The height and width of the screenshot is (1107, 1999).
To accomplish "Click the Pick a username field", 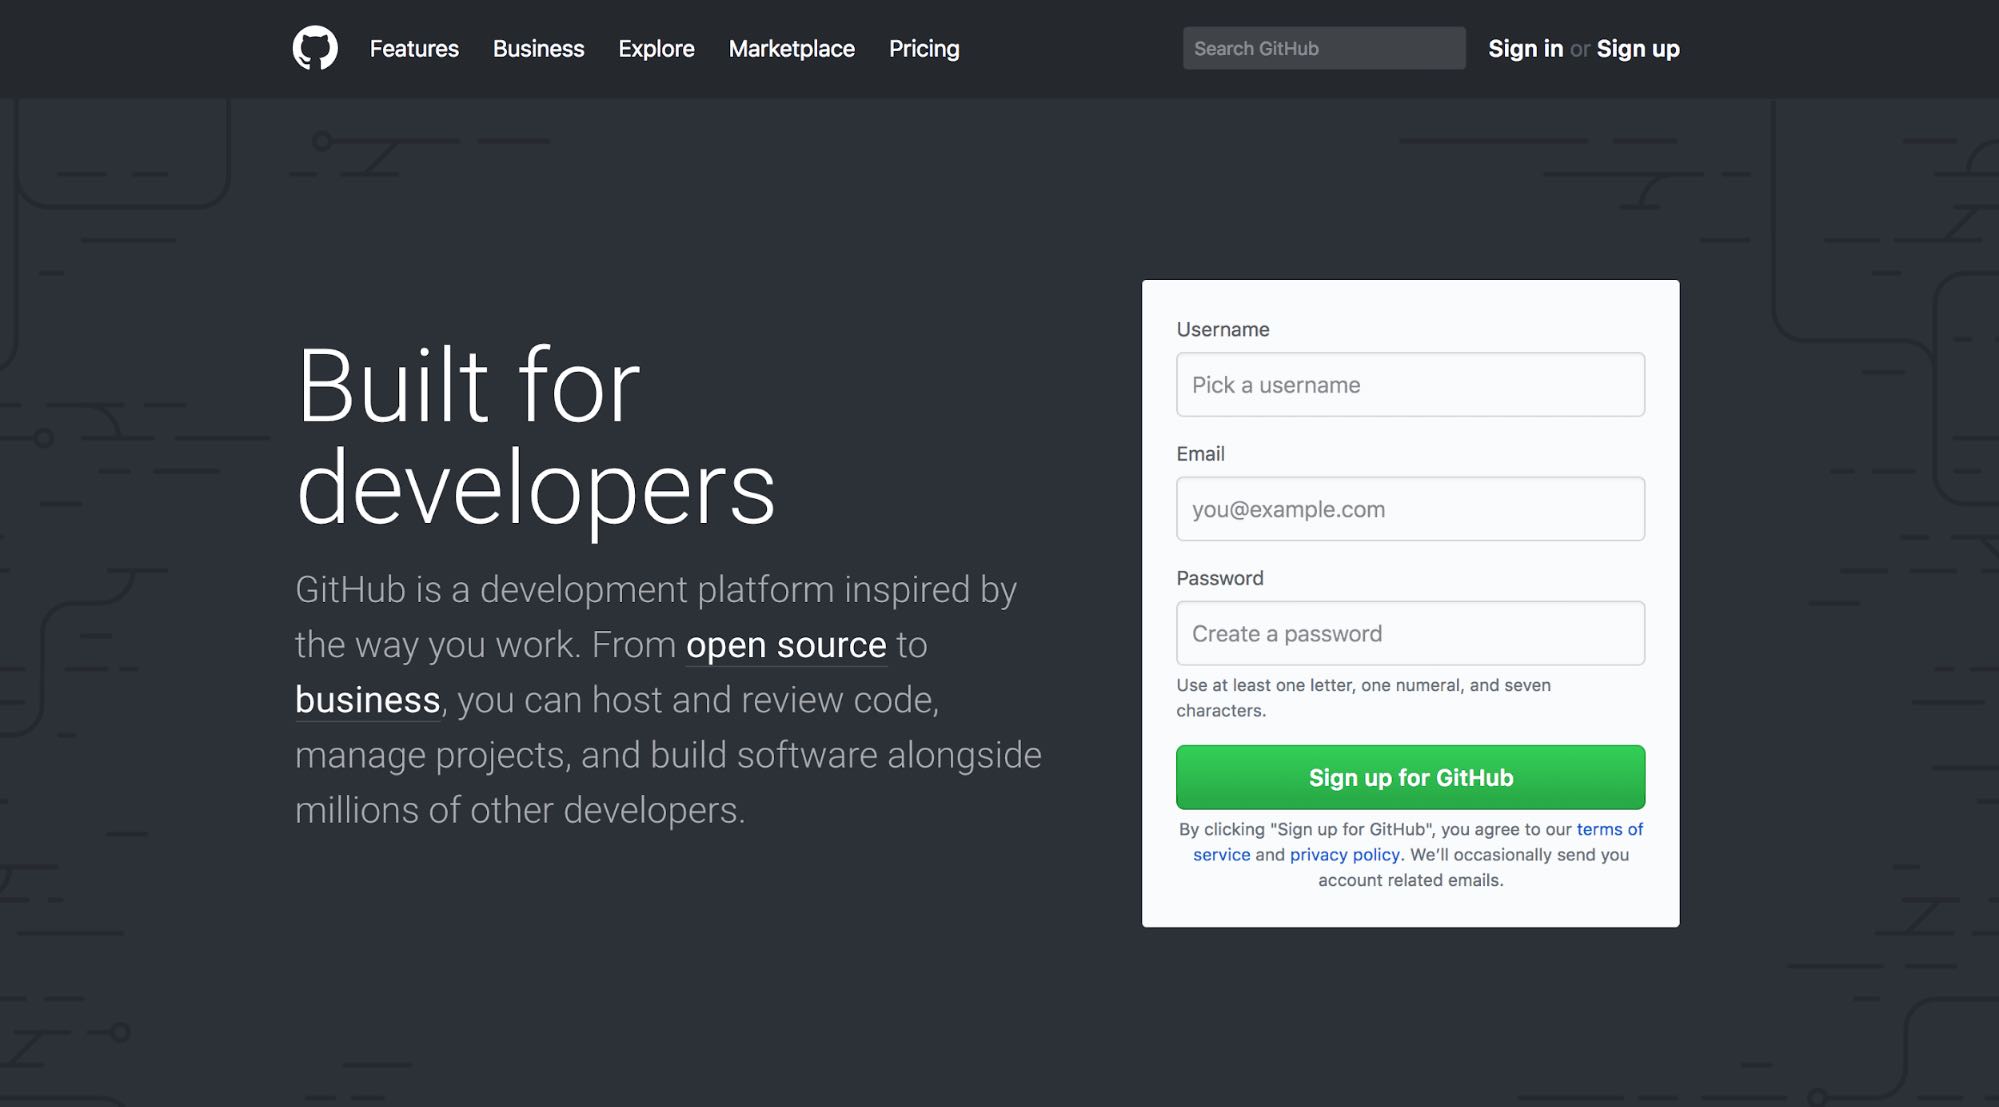I will point(1410,385).
